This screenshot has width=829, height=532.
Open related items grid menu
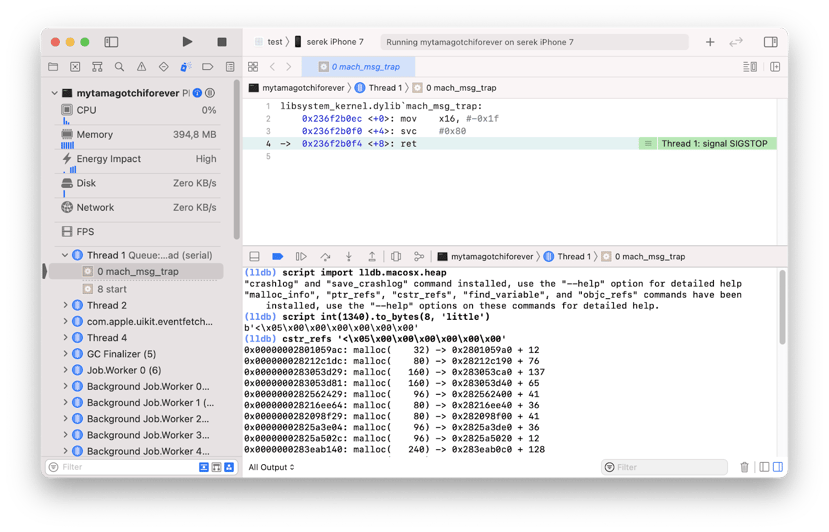[x=253, y=67]
